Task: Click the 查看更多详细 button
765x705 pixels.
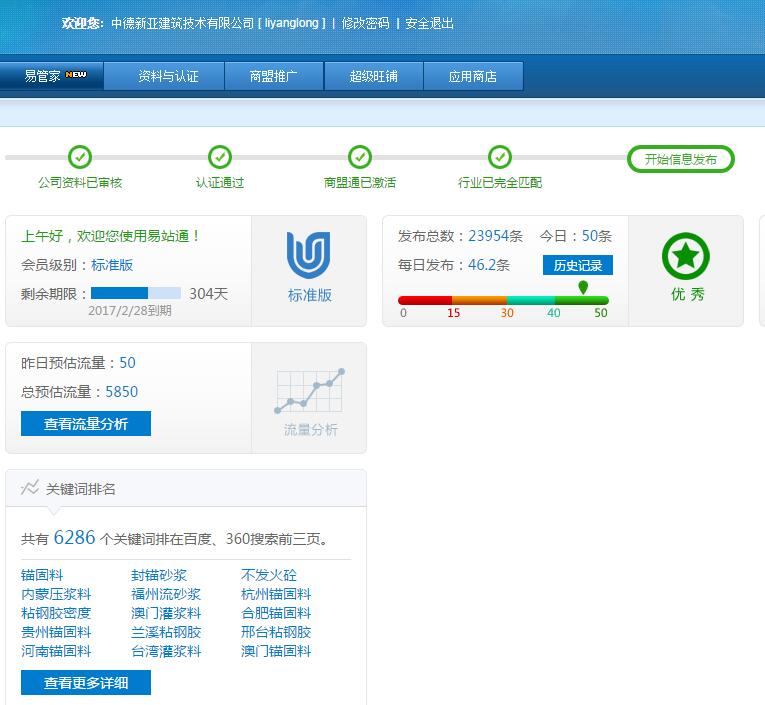Action: point(86,683)
